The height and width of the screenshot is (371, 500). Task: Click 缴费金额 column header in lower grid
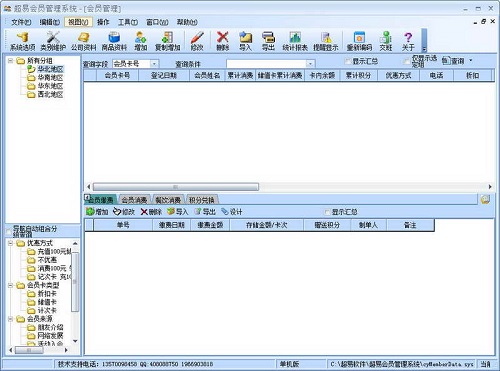pyautogui.click(x=210, y=225)
